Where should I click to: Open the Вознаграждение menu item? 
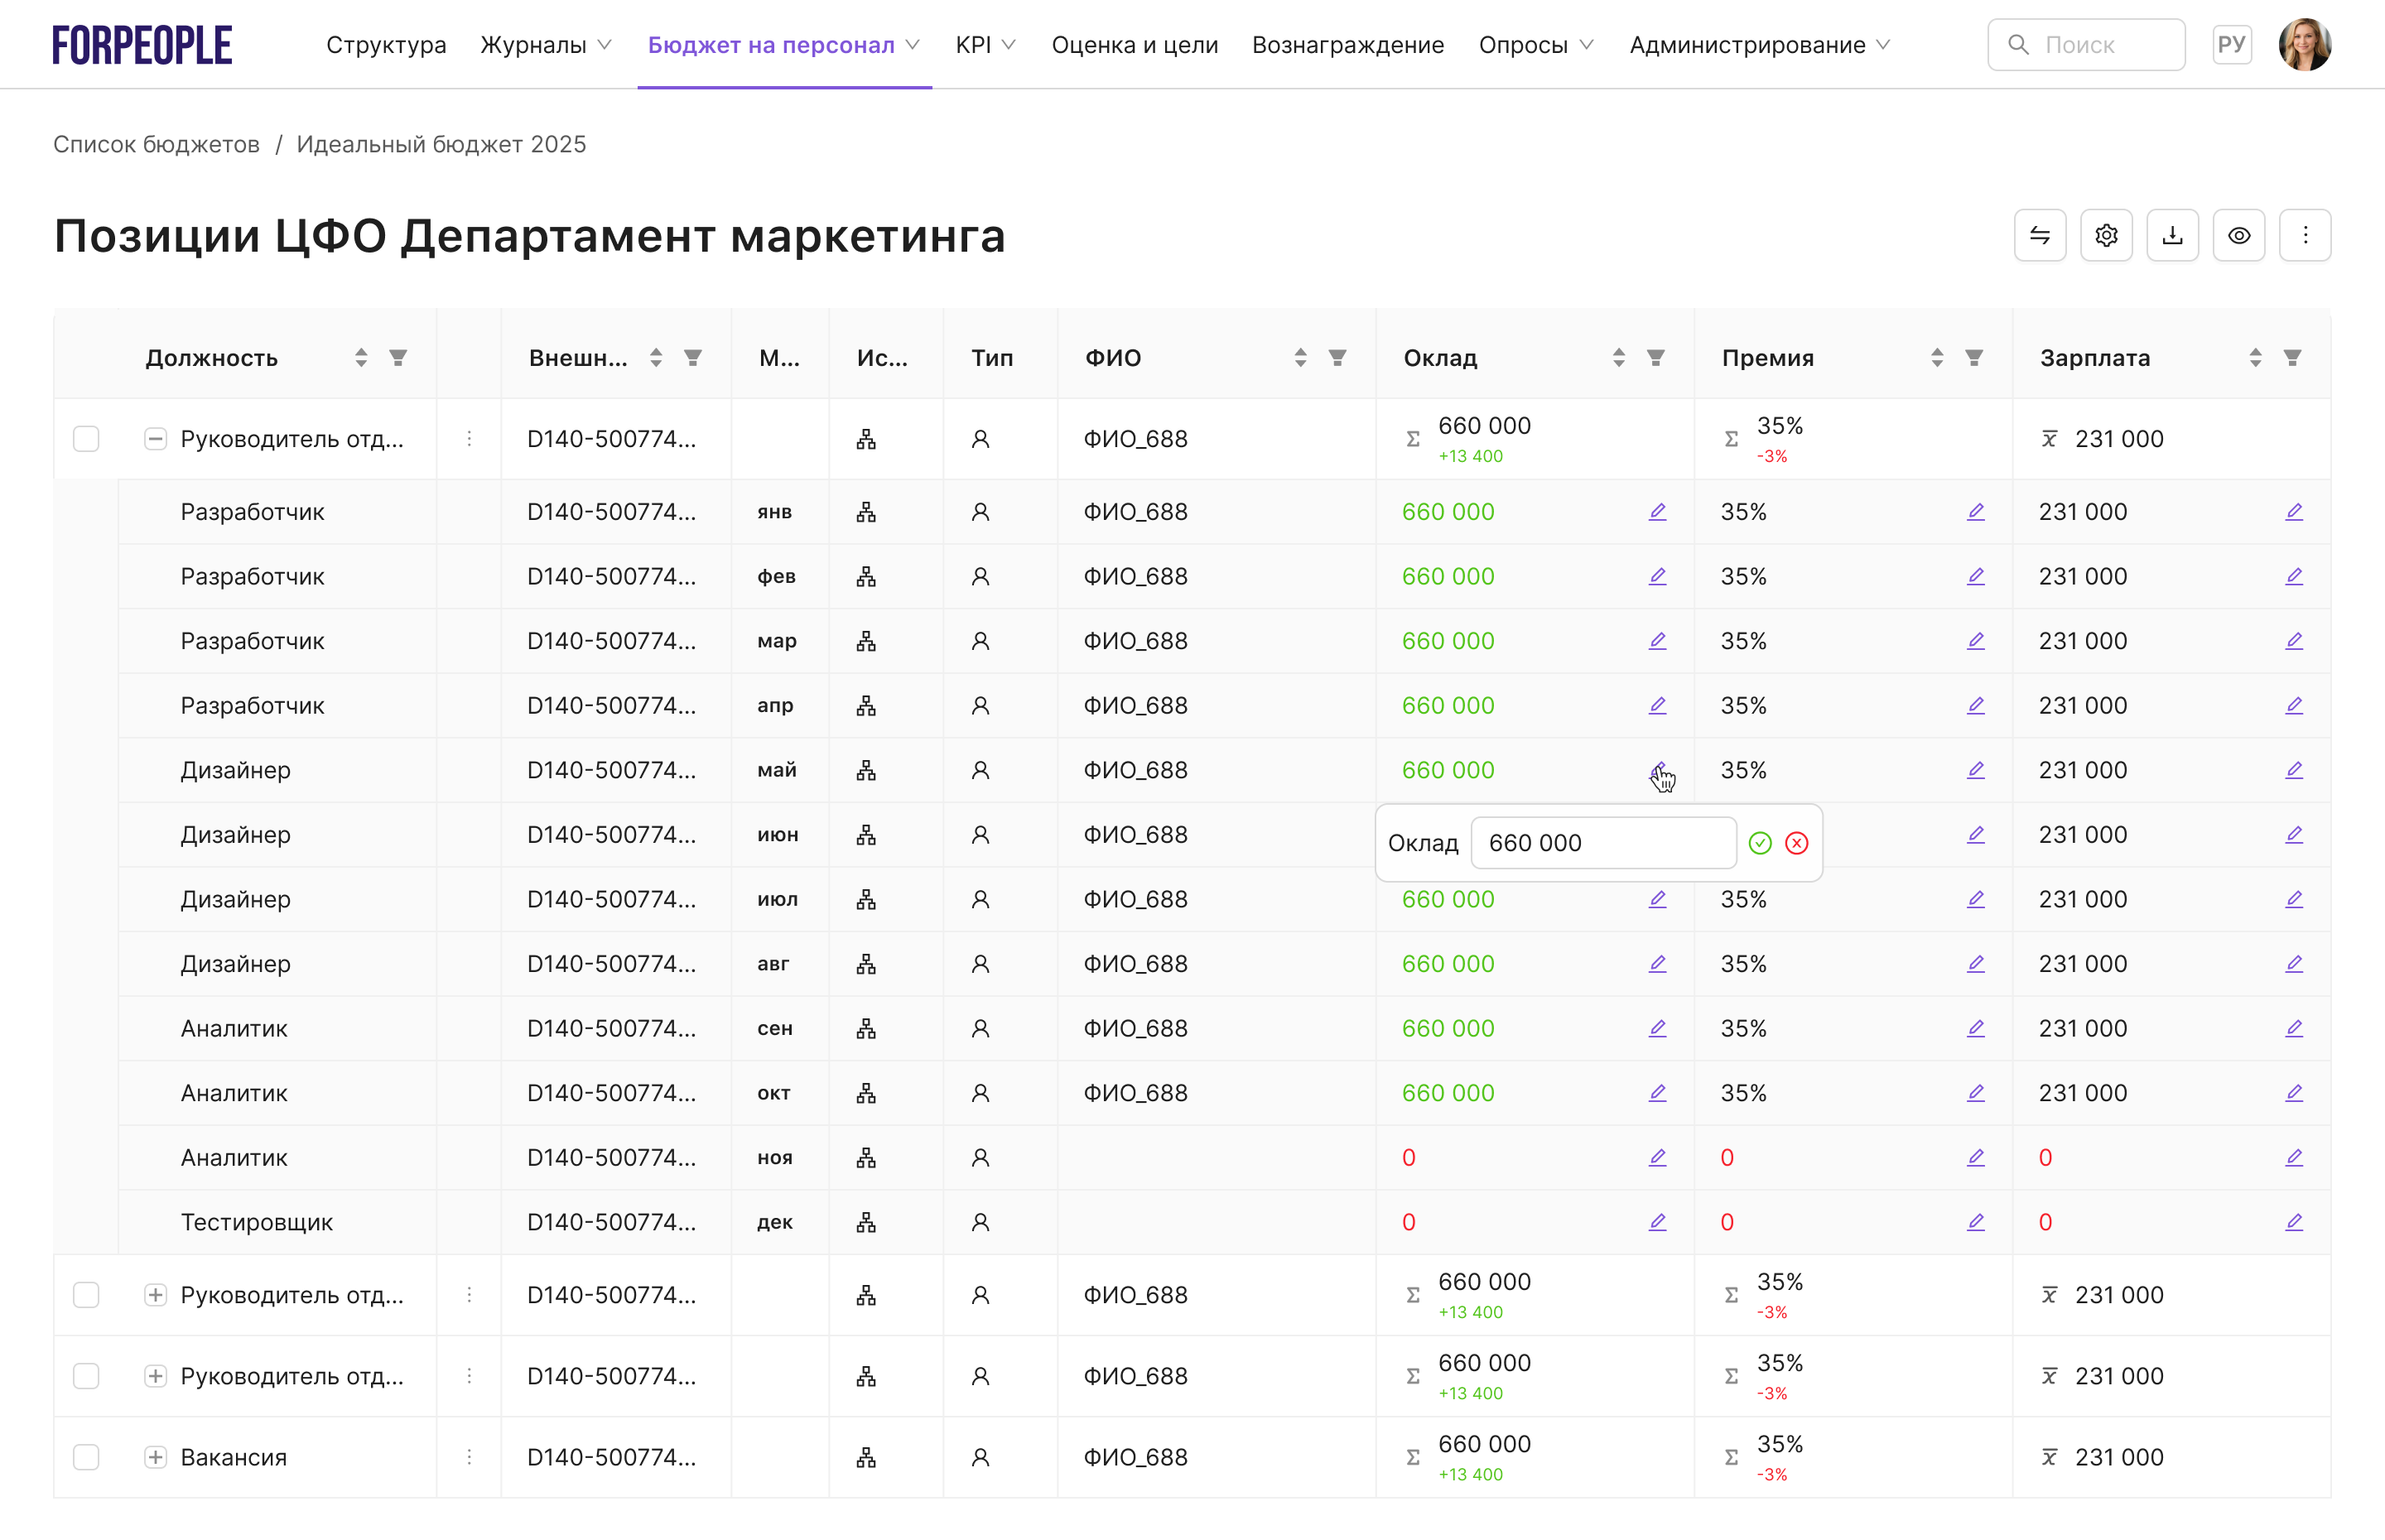1347,45
